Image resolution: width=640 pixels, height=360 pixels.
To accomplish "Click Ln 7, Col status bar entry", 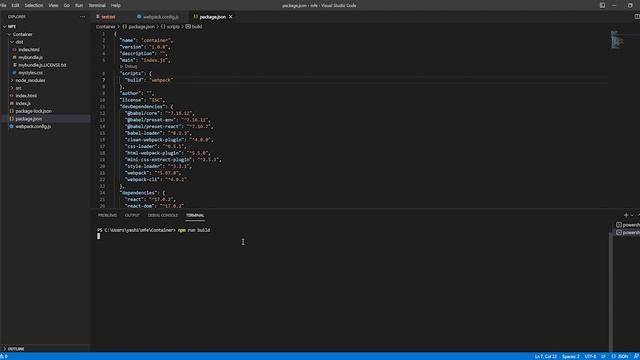I will tap(546, 357).
